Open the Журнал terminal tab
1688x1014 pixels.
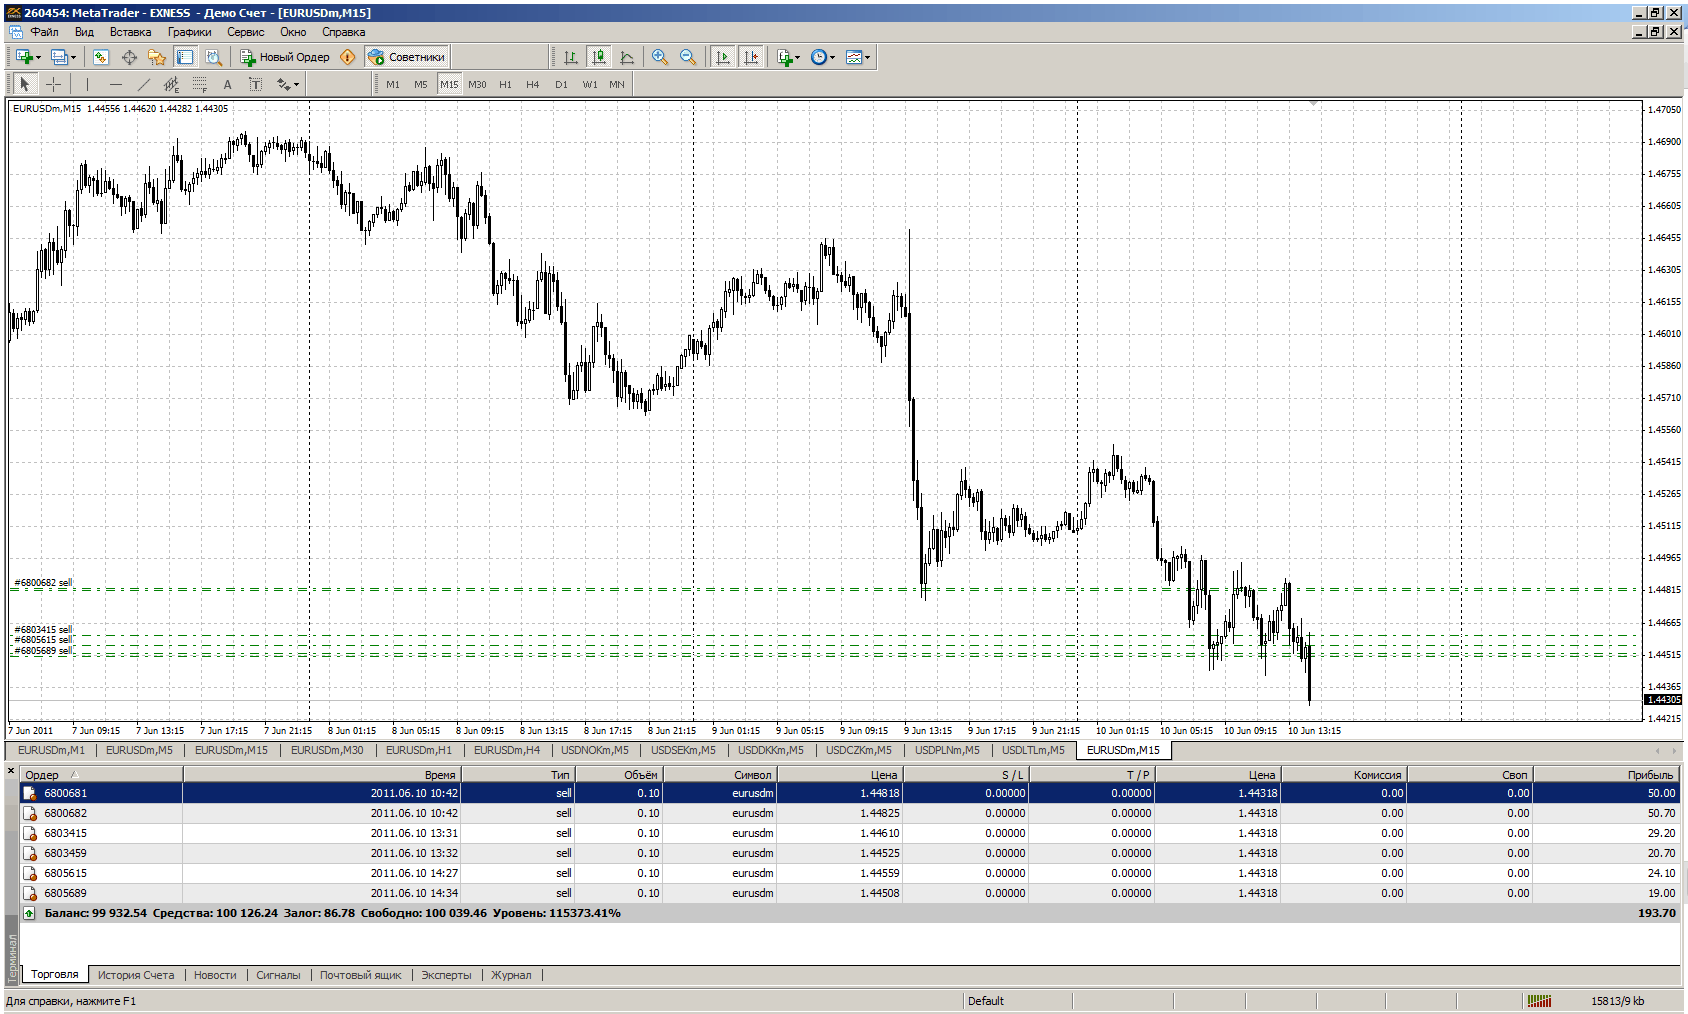511,975
